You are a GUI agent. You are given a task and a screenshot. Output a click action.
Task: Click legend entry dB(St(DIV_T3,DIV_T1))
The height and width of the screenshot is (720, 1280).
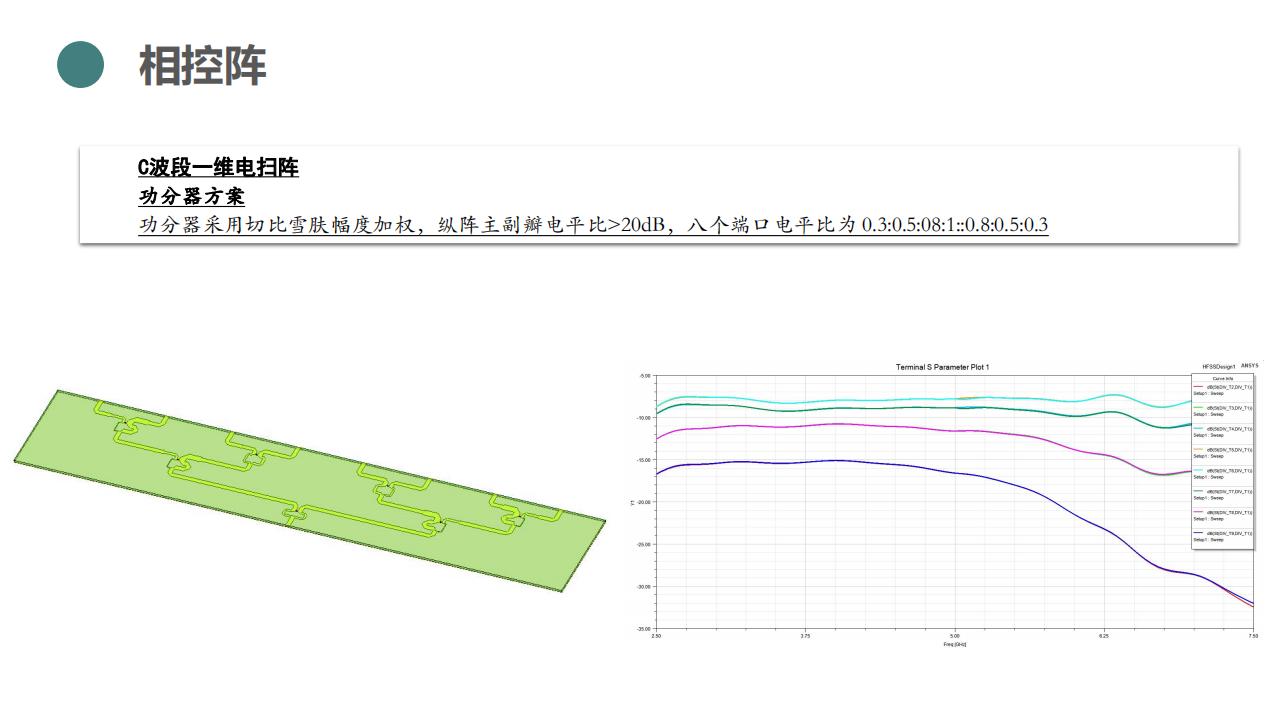1229,408
